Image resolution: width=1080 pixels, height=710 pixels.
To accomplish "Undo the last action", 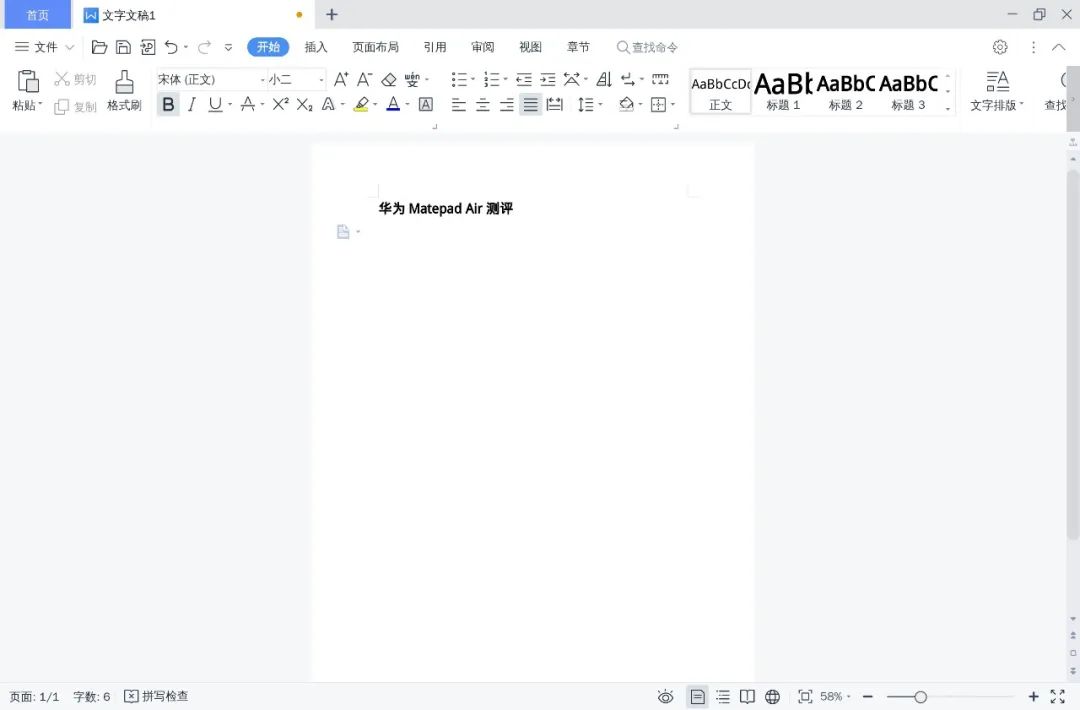I will (171, 47).
